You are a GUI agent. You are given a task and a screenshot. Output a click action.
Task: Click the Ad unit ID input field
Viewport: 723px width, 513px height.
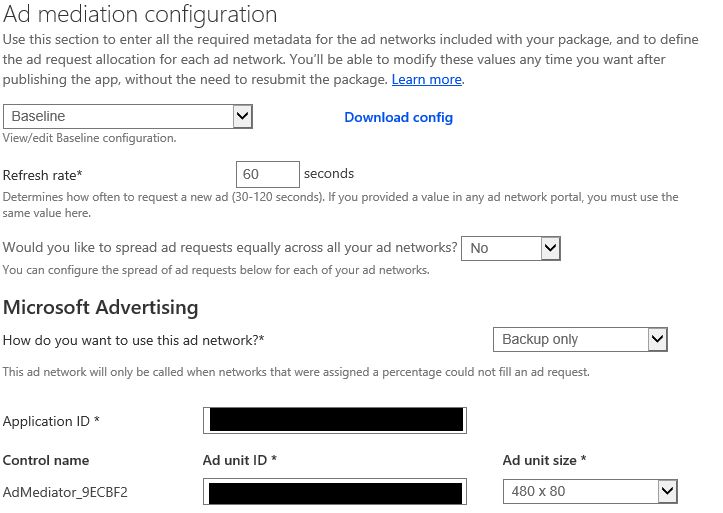(335, 492)
